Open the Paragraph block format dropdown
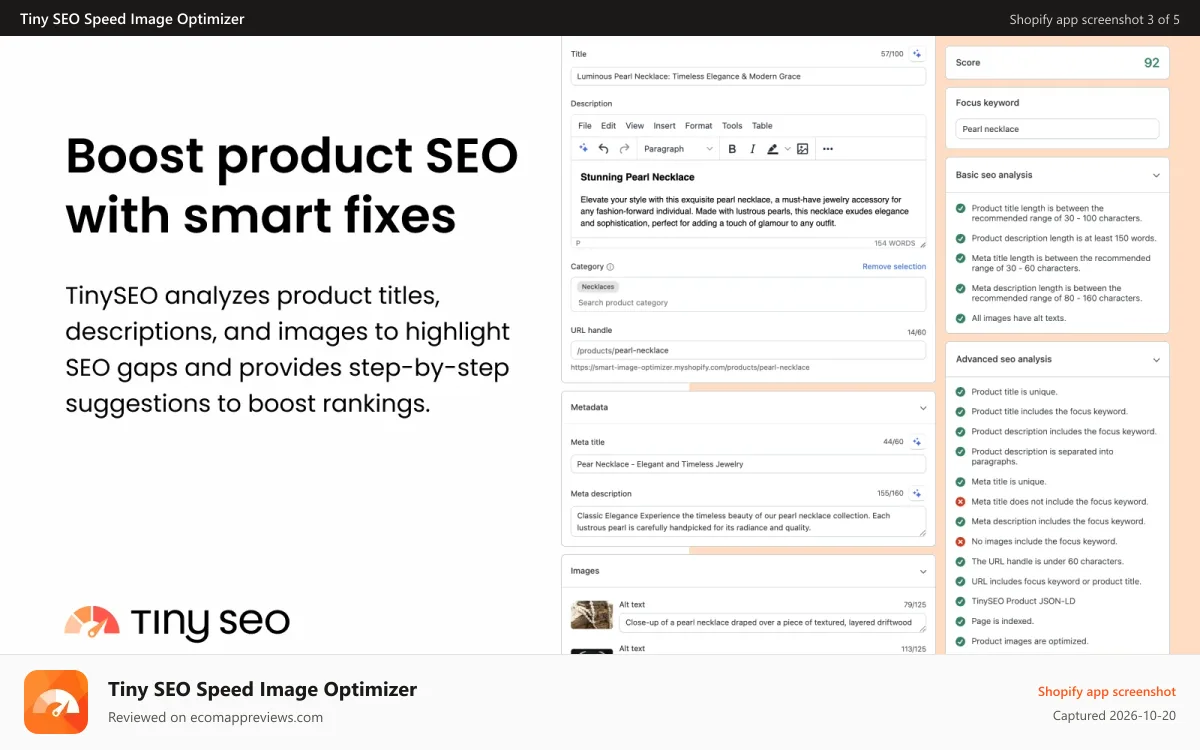This screenshot has width=1200, height=750. [678, 149]
